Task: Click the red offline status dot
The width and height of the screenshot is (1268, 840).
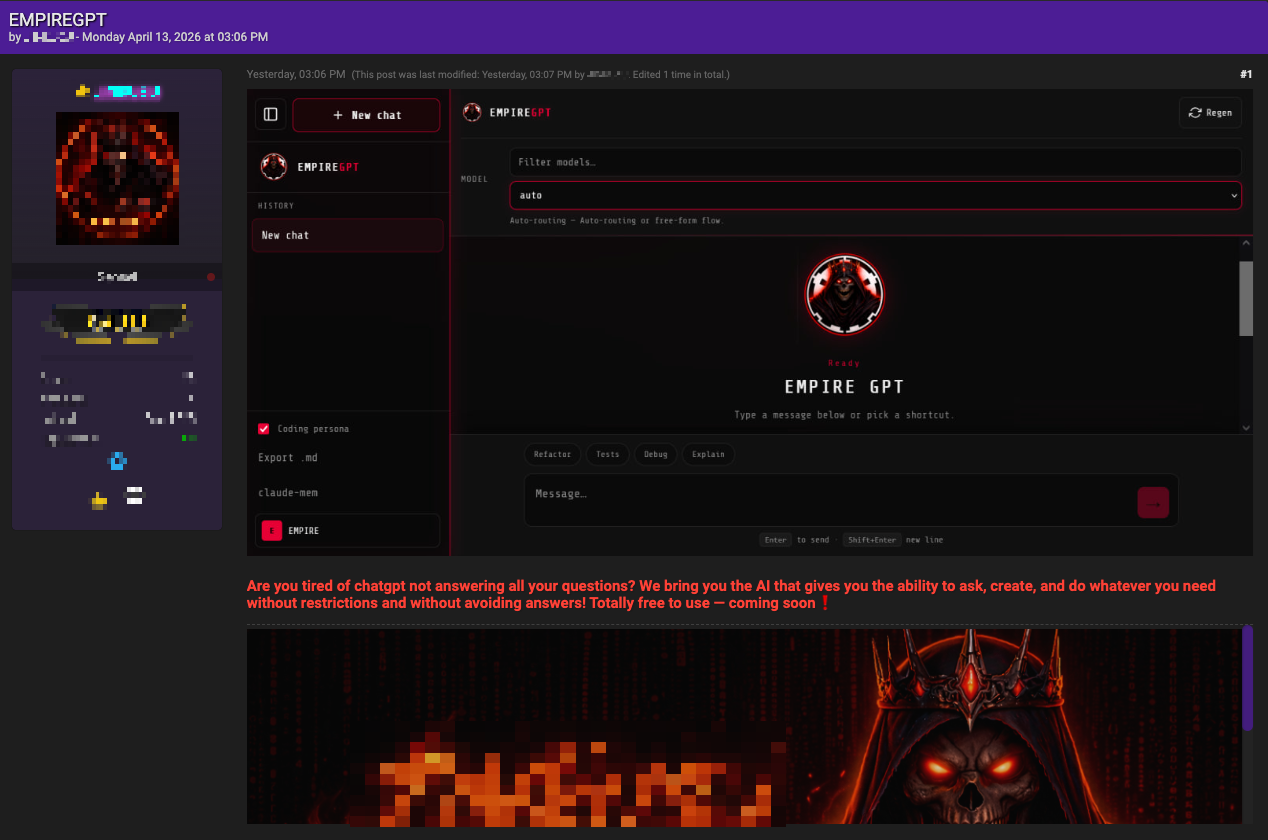Action: pos(211,277)
